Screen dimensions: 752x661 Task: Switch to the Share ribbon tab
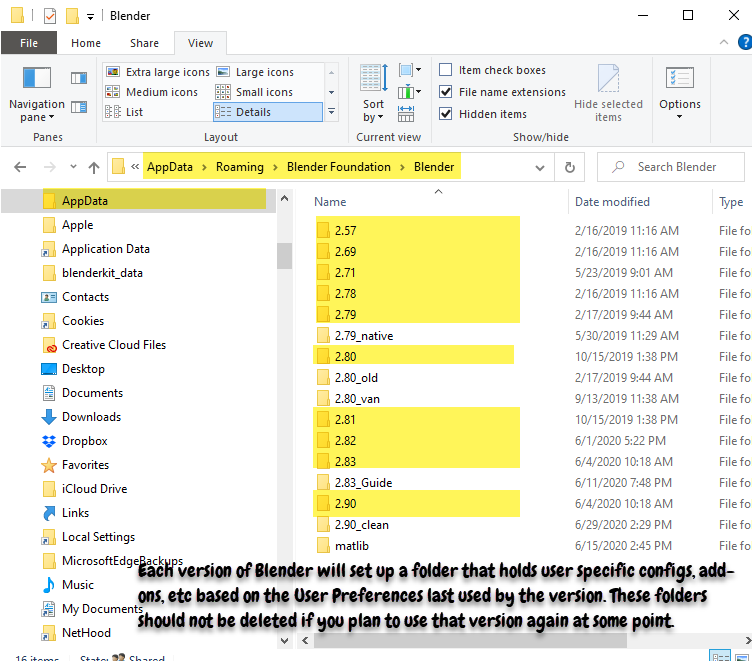pos(144,43)
